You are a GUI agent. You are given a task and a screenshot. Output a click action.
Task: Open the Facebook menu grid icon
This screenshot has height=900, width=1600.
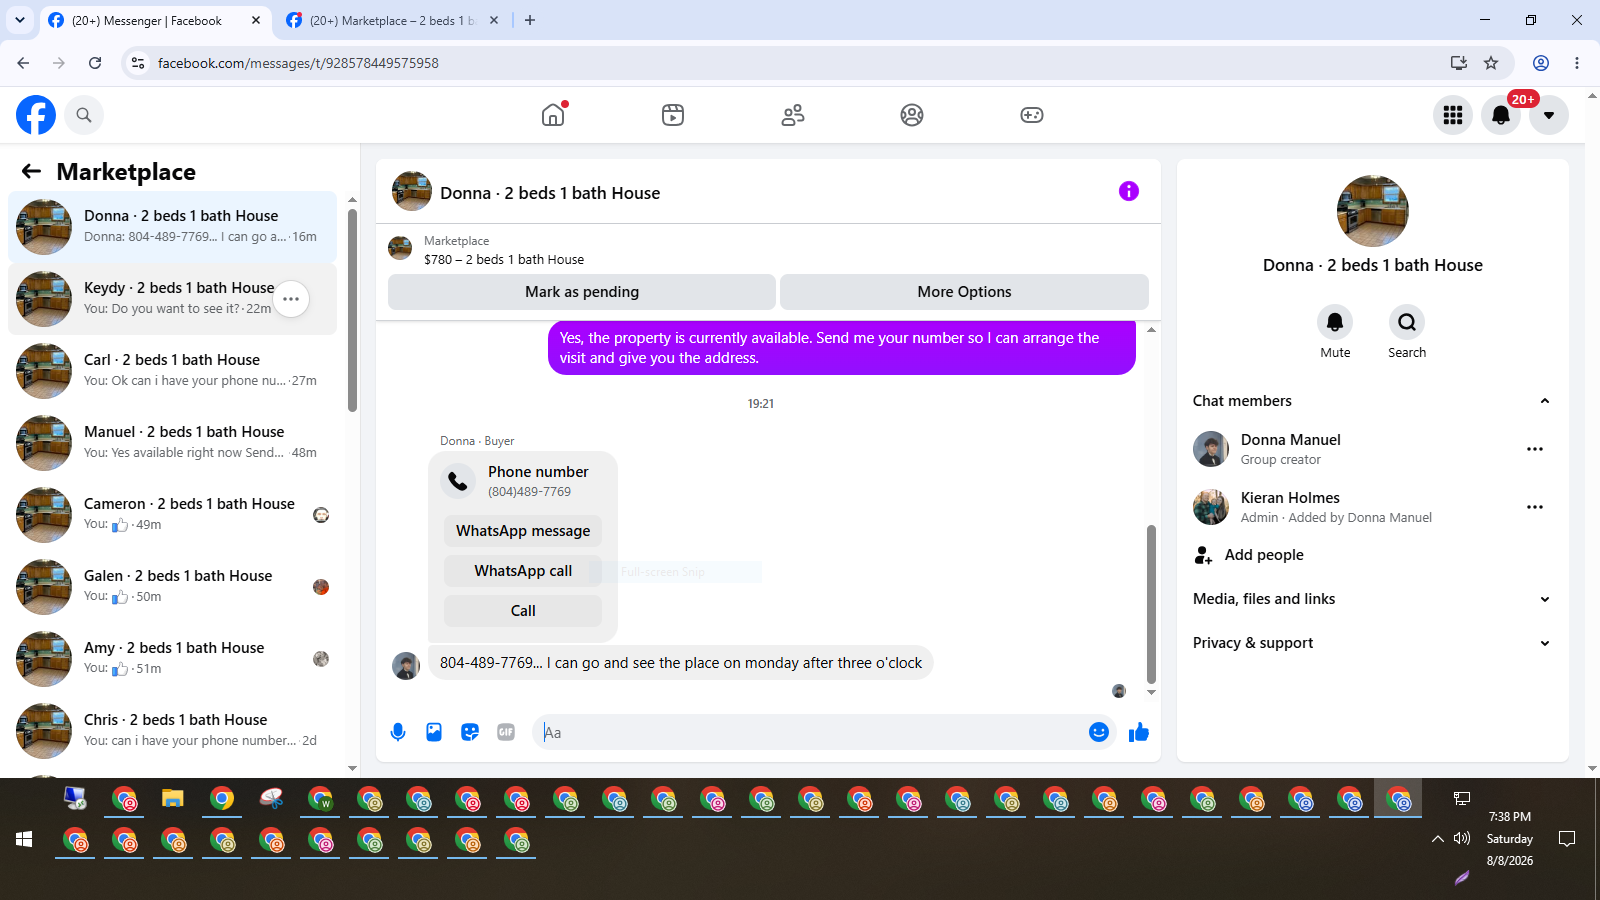[1453, 115]
